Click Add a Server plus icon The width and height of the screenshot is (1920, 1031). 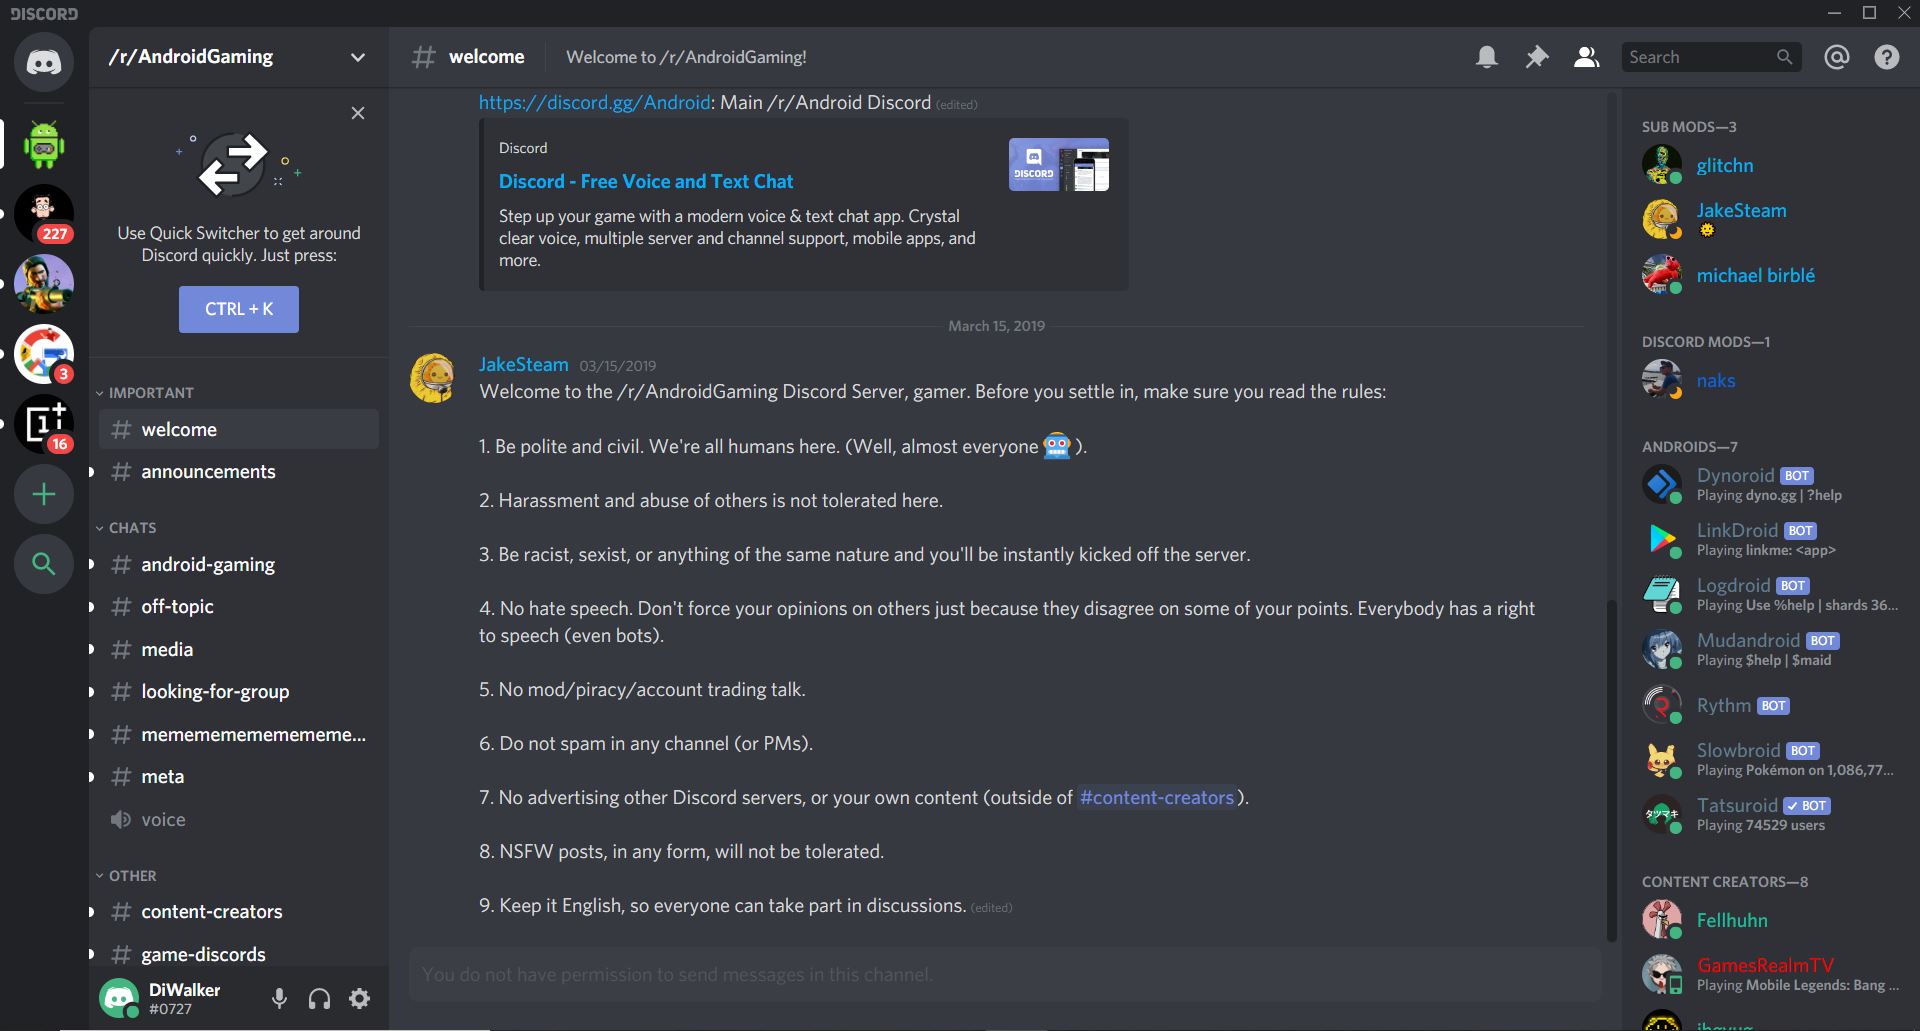[44, 494]
